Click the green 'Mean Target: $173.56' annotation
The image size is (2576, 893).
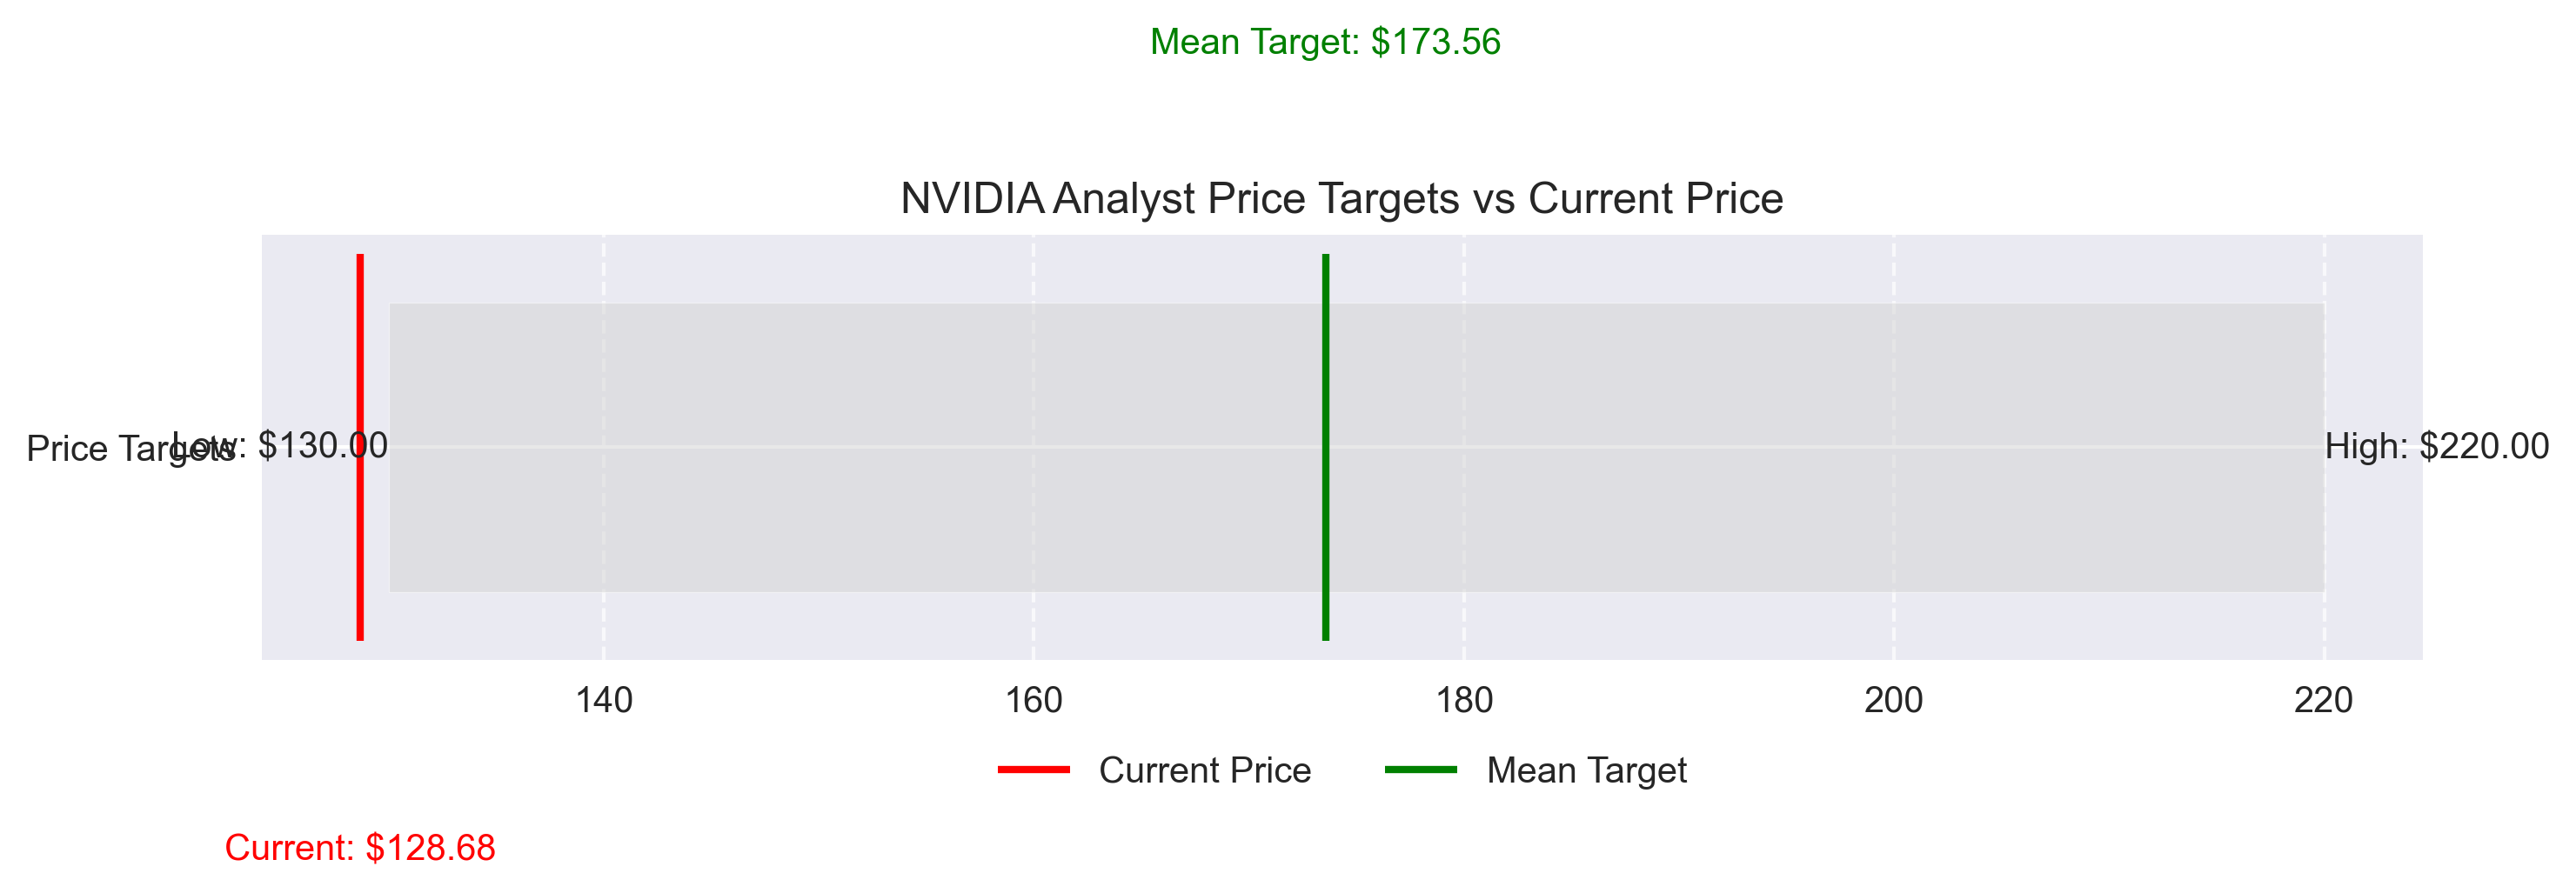(x=1325, y=42)
